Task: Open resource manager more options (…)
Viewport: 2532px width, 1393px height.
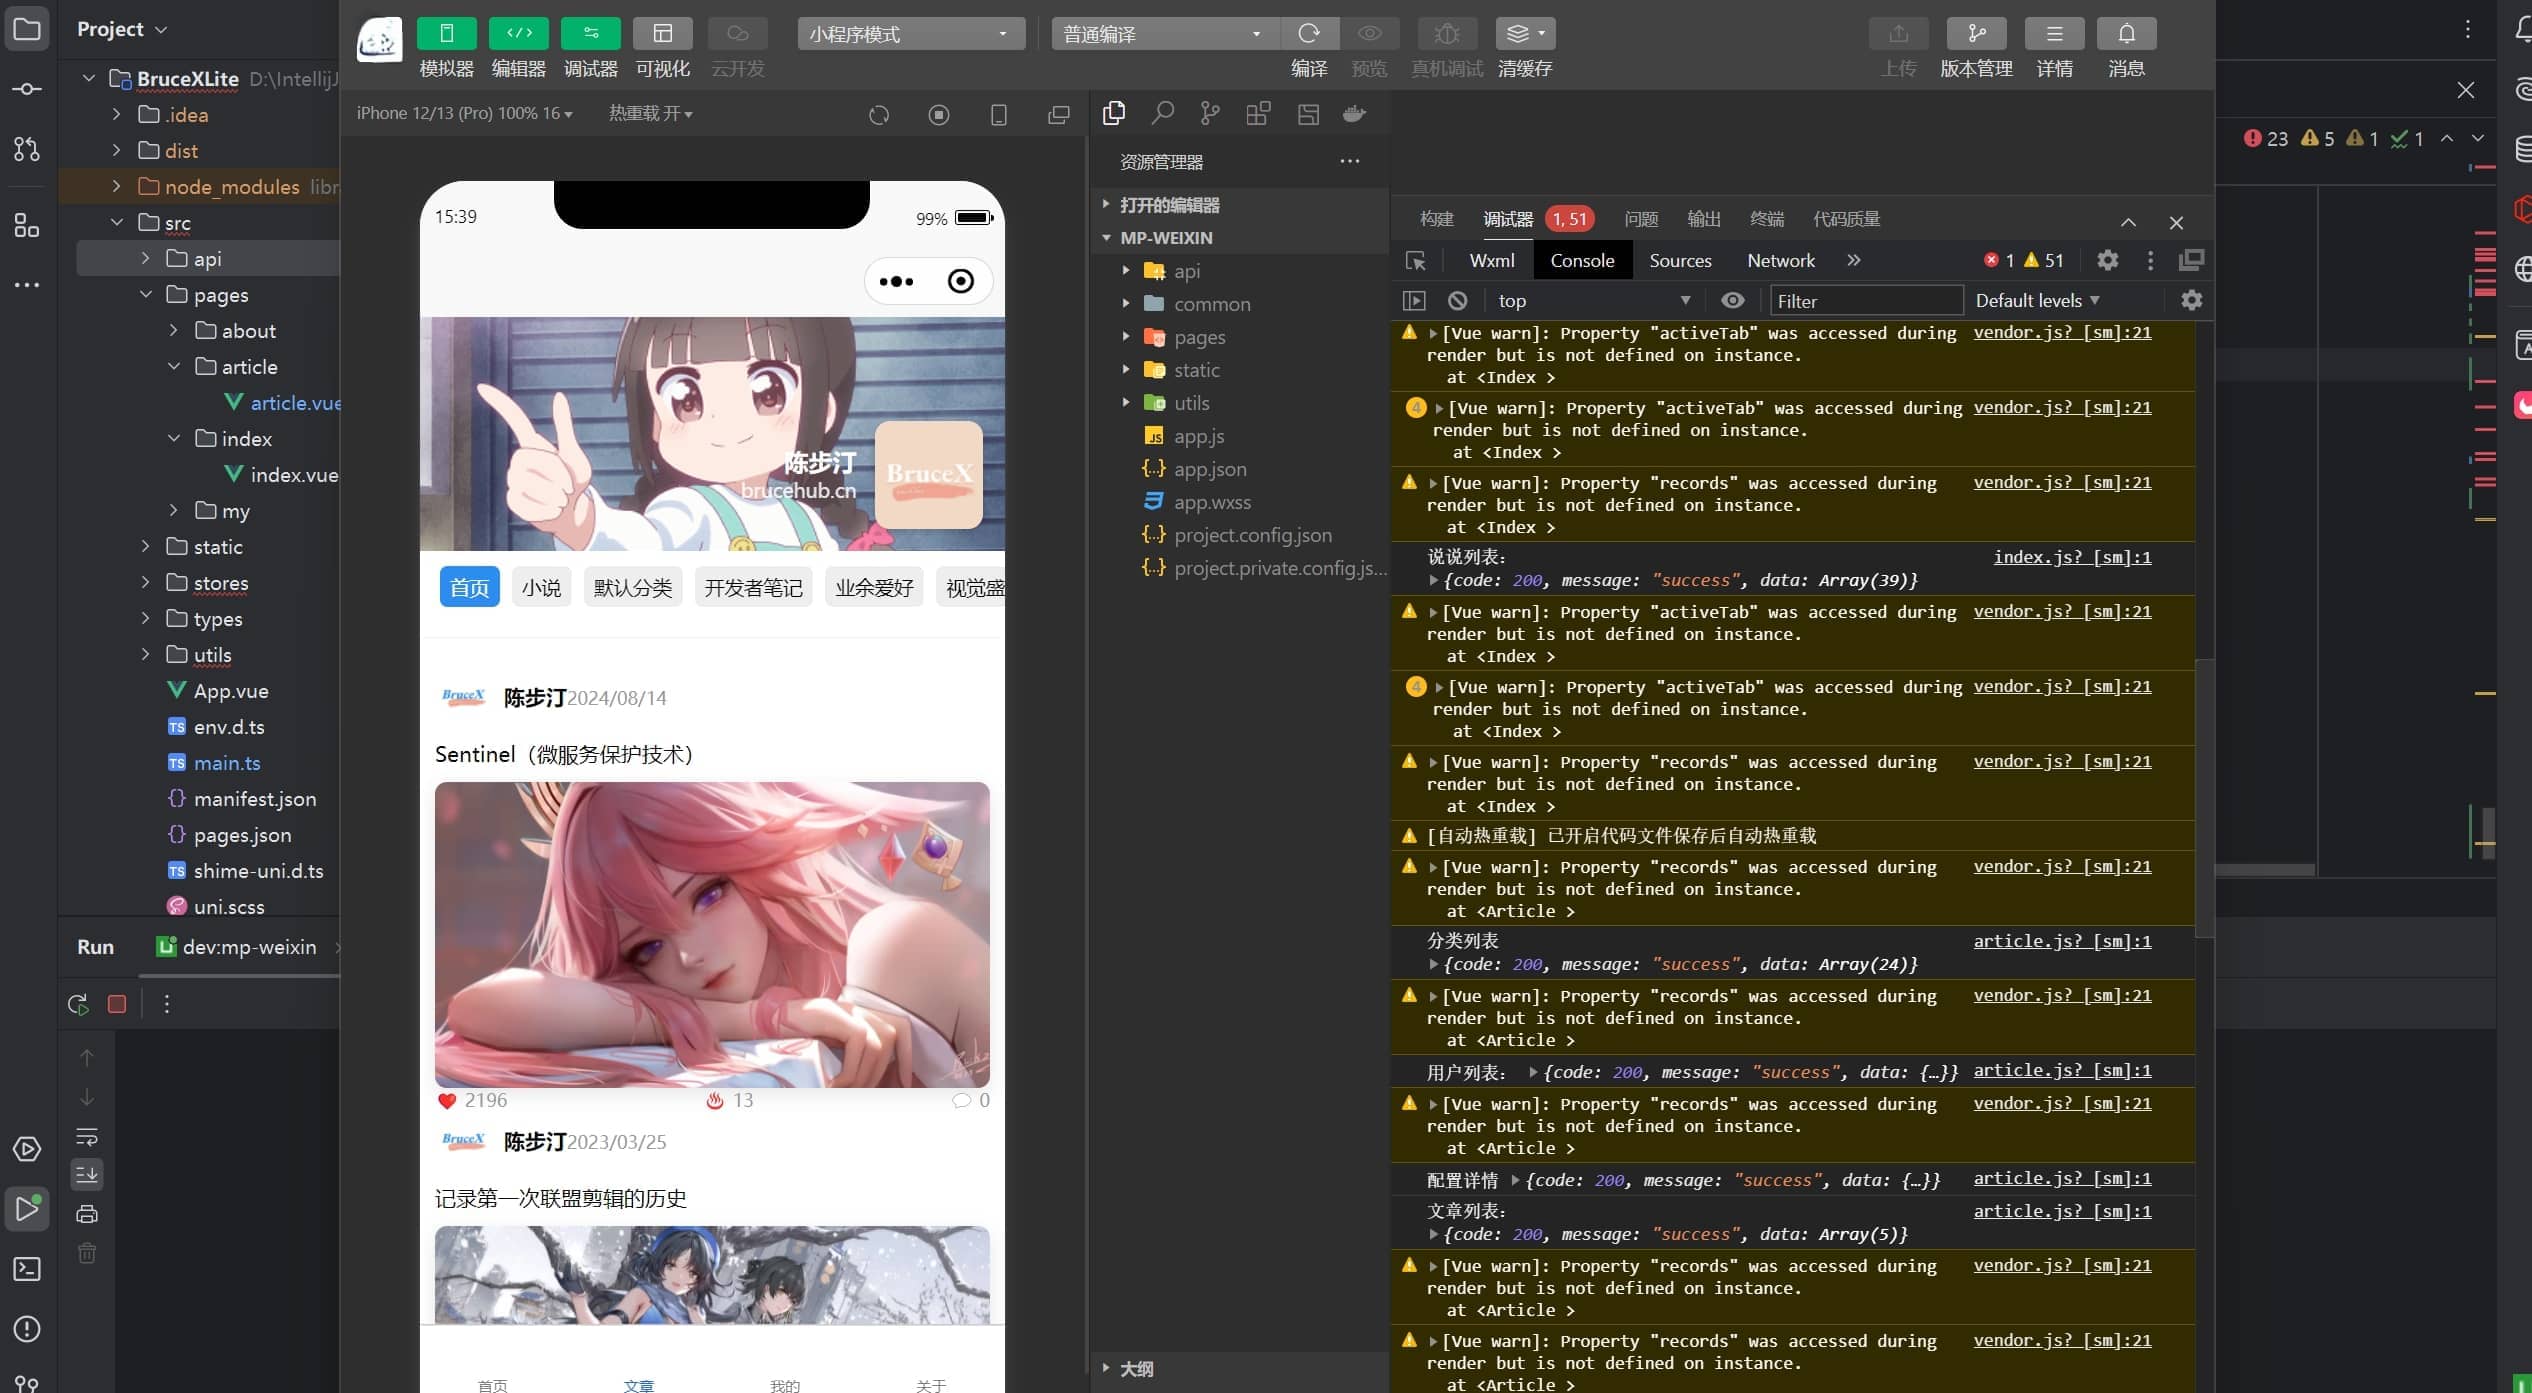Action: (1350, 161)
